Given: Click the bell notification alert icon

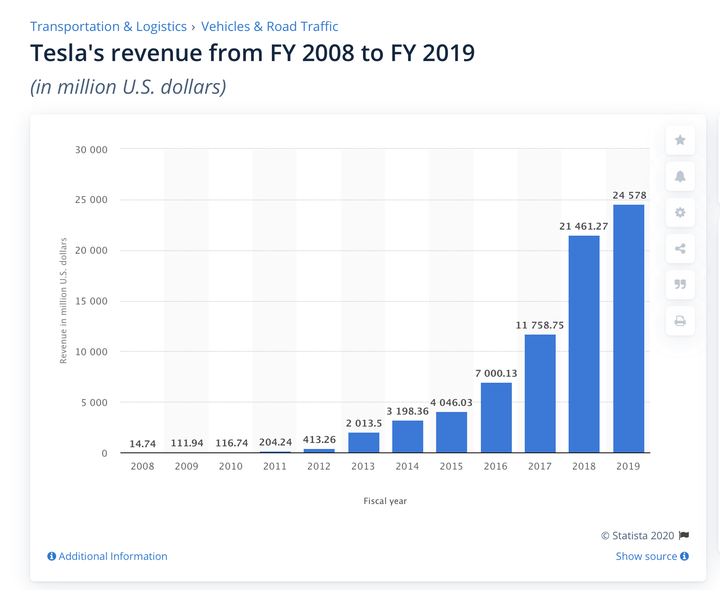Looking at the screenshot, I should tap(680, 176).
